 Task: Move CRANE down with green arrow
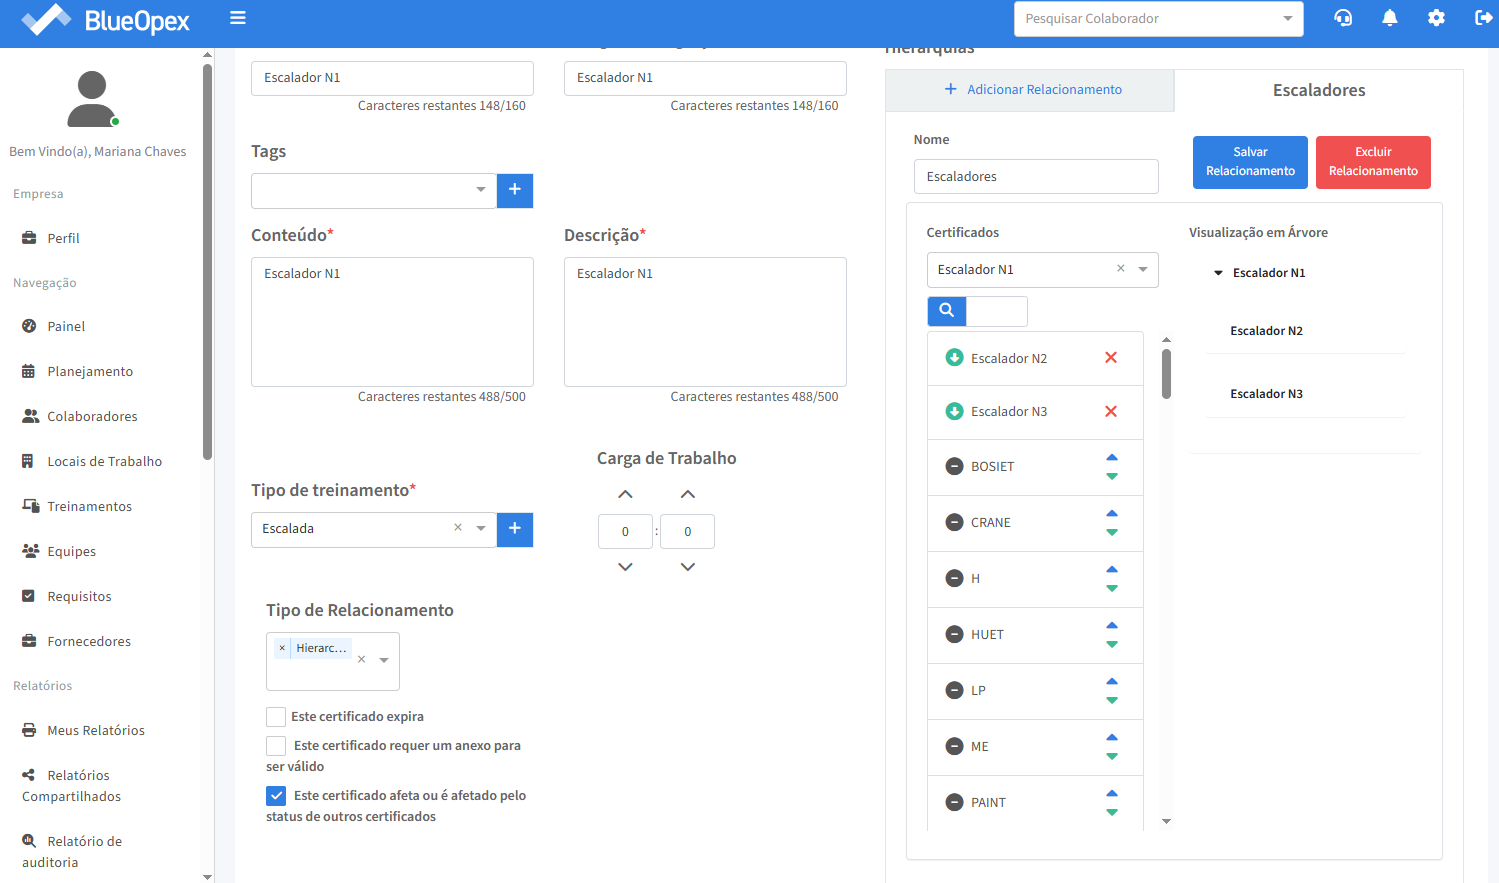[1112, 533]
